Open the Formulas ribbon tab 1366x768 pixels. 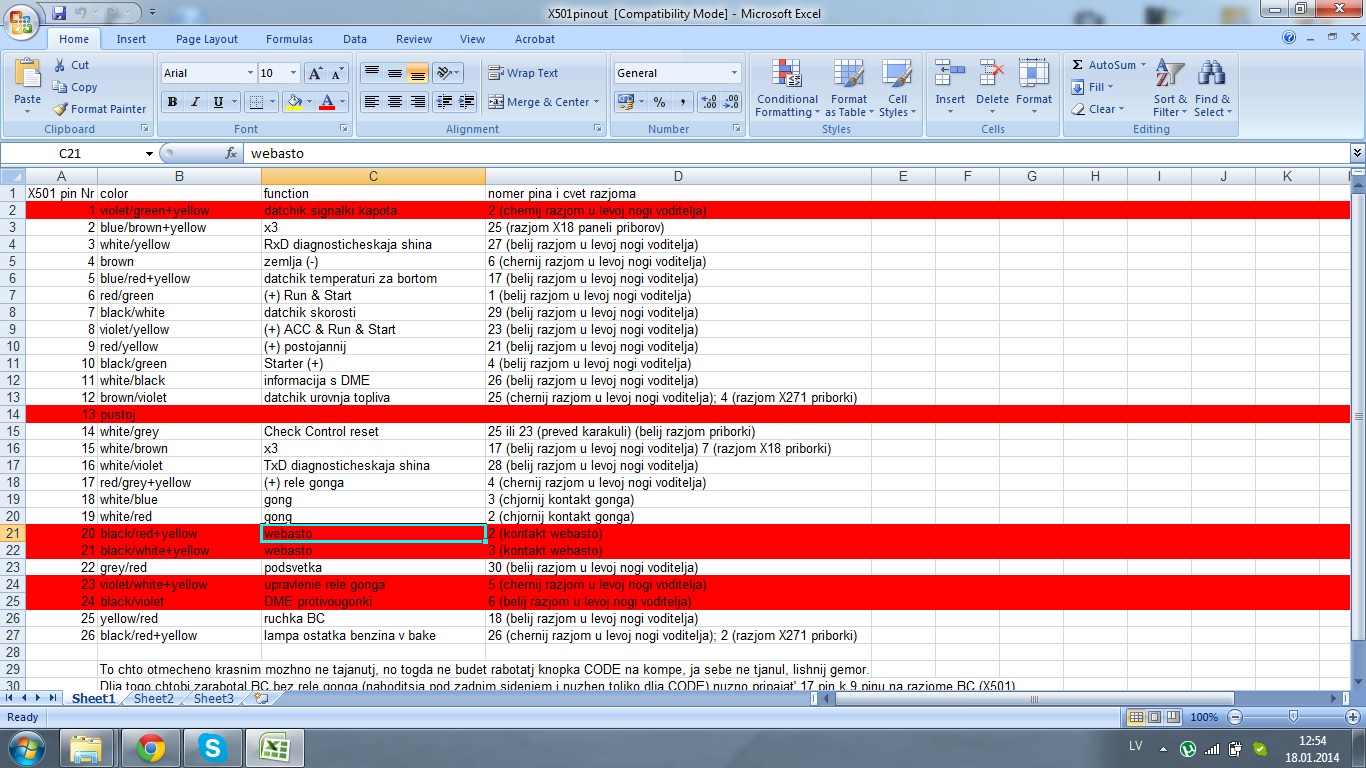click(289, 39)
